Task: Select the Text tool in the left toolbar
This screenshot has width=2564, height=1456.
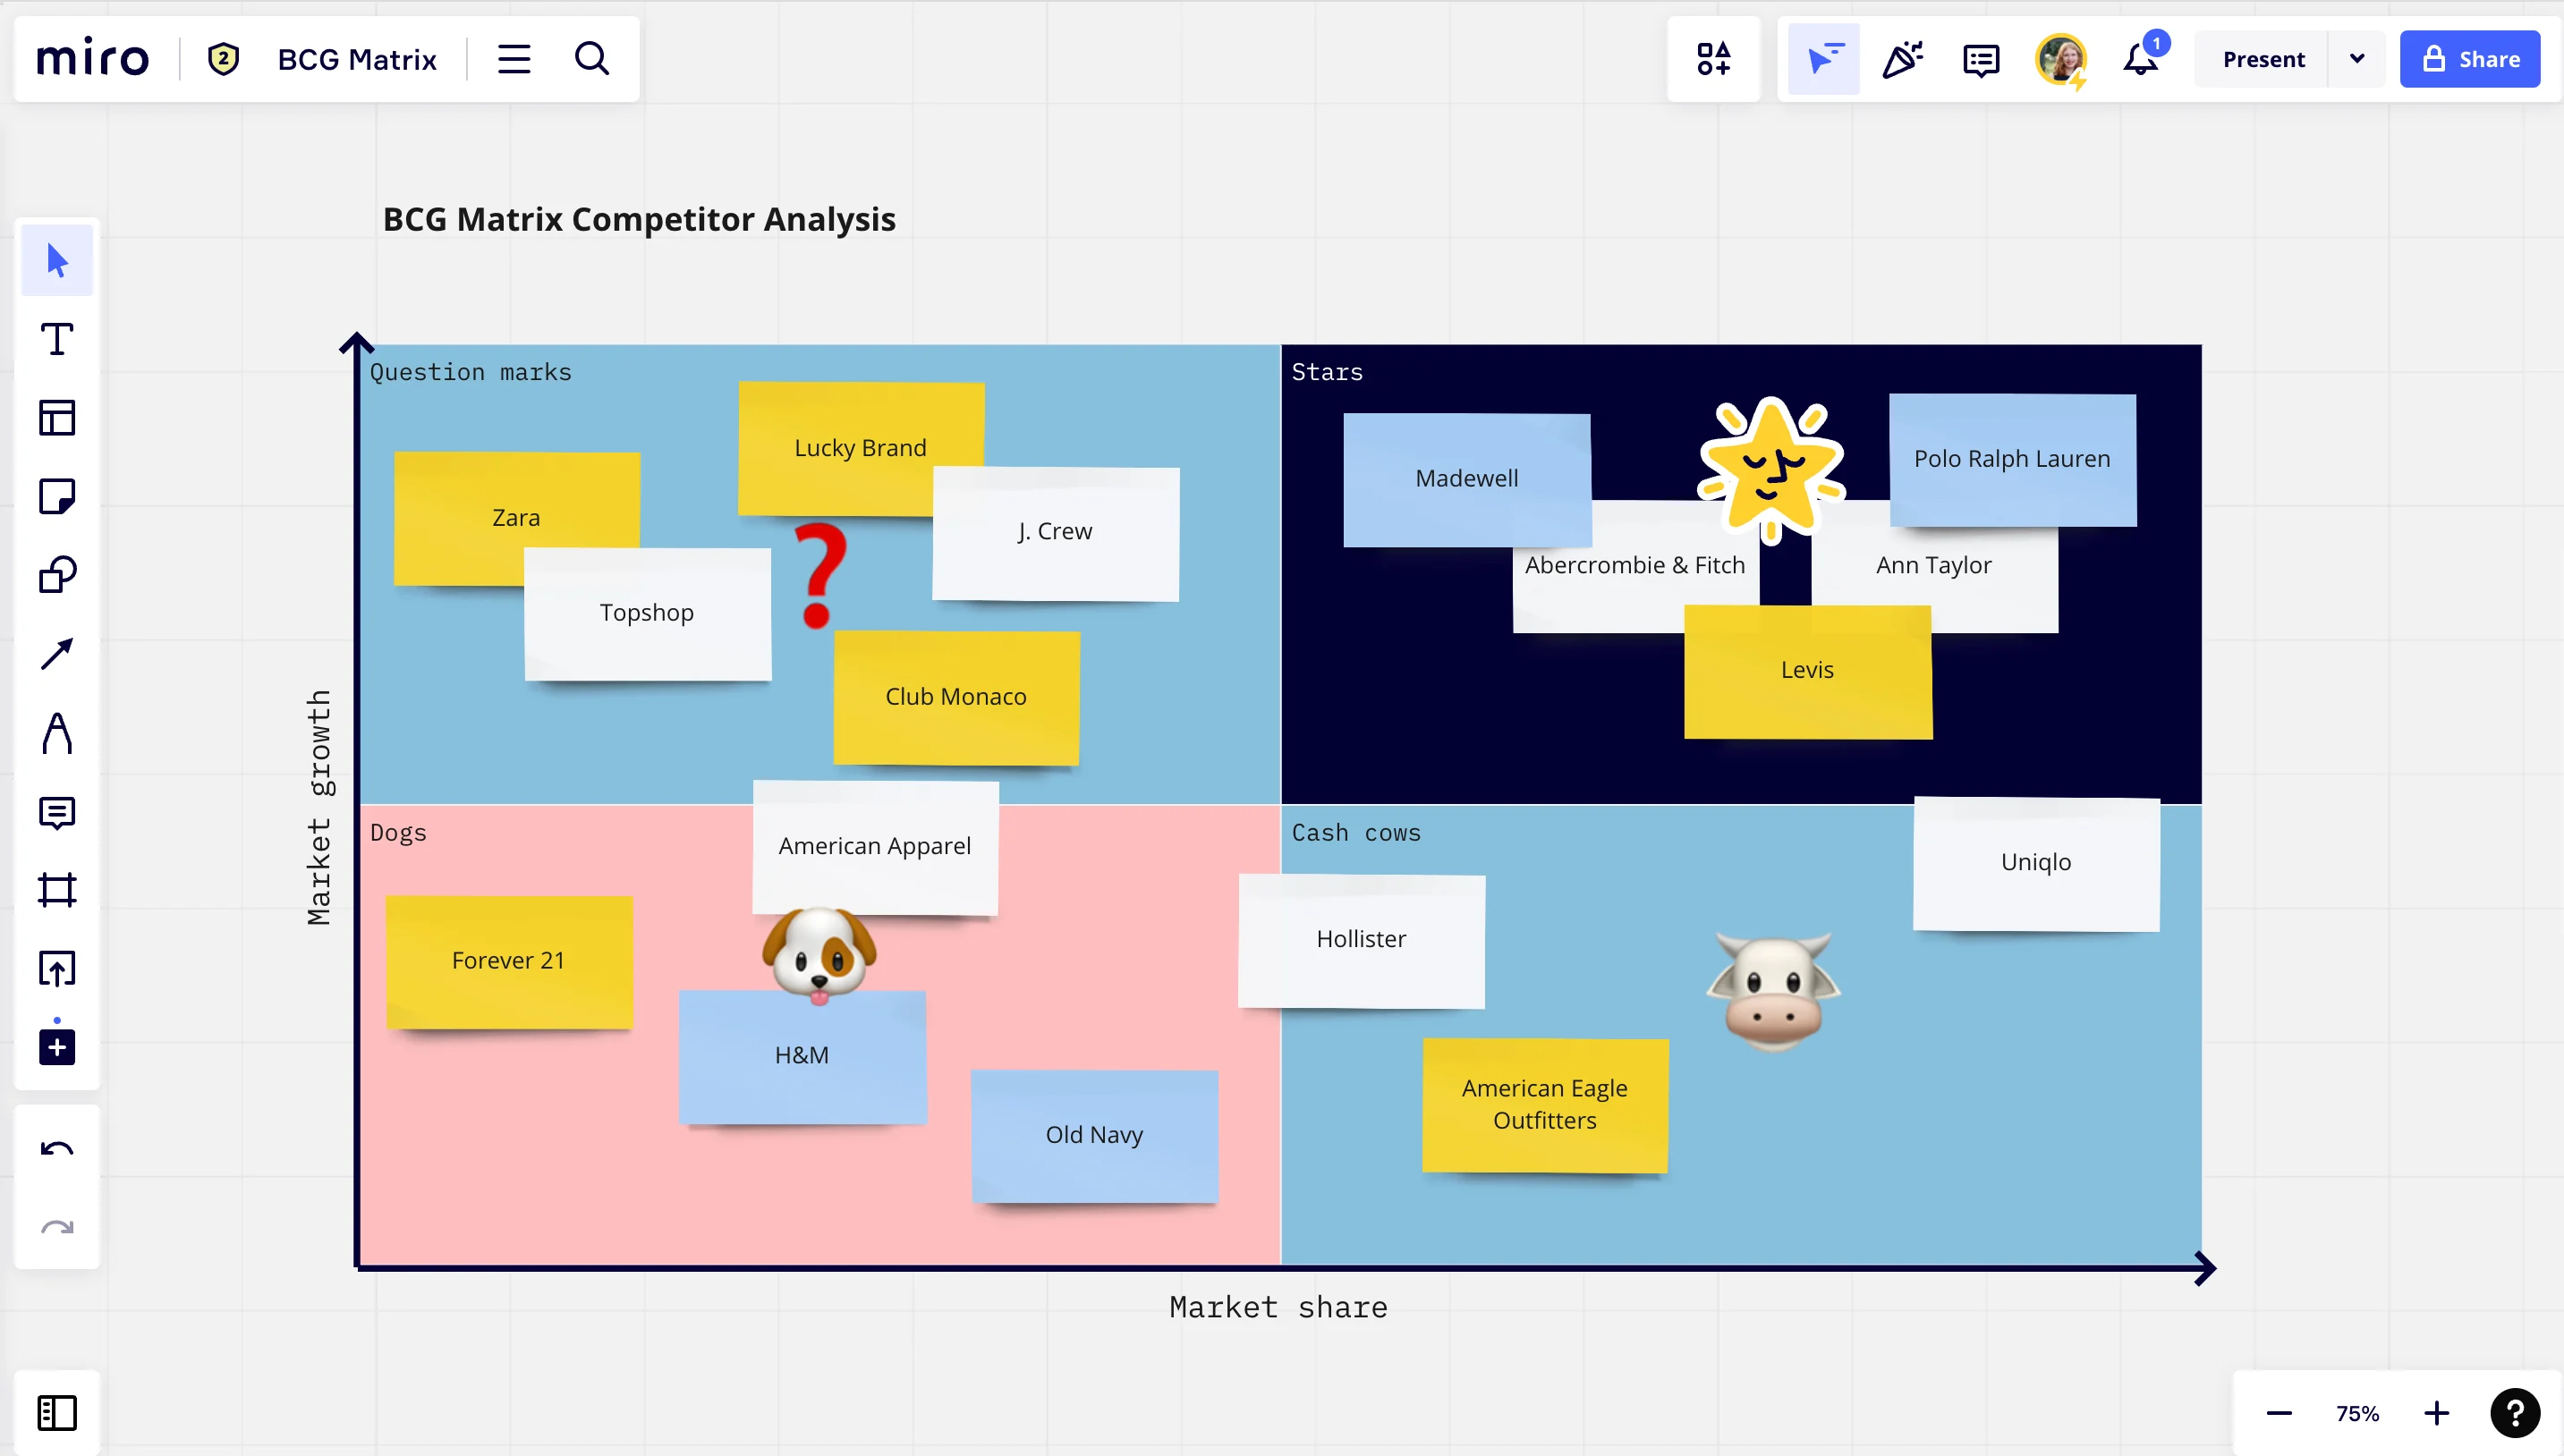Action: click(x=57, y=339)
